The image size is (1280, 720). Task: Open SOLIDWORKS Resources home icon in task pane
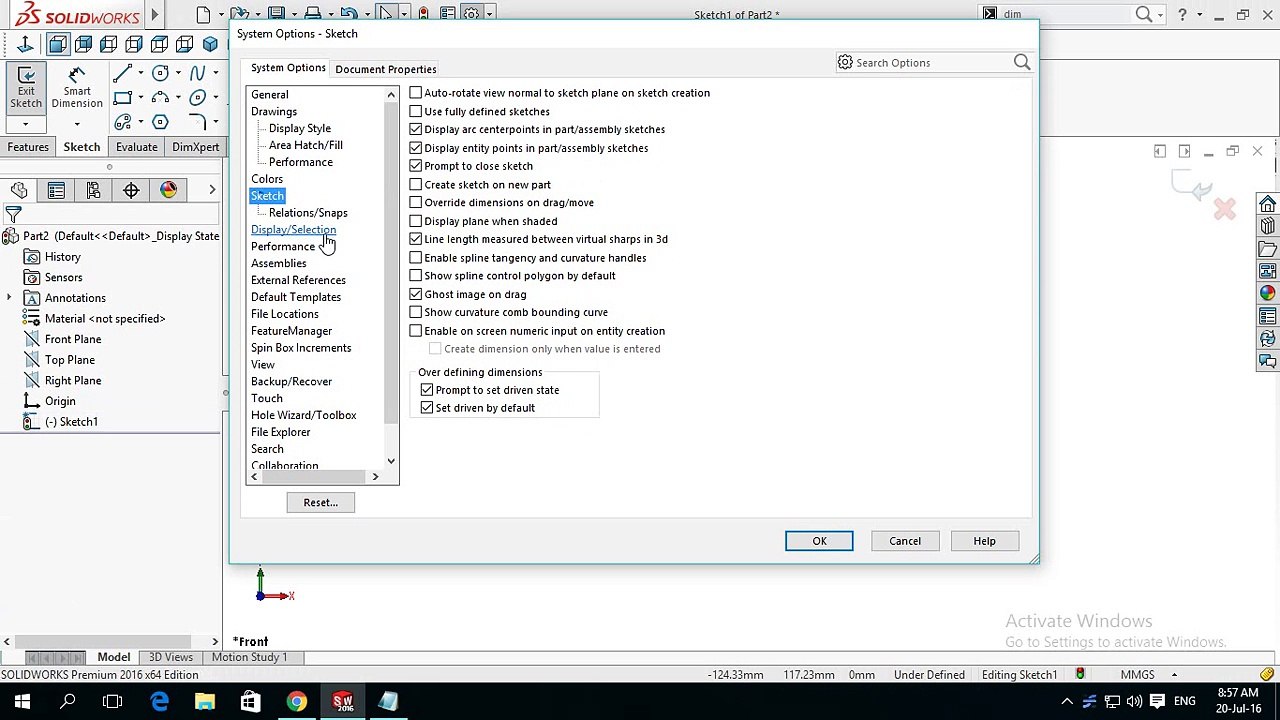pos(1267,204)
